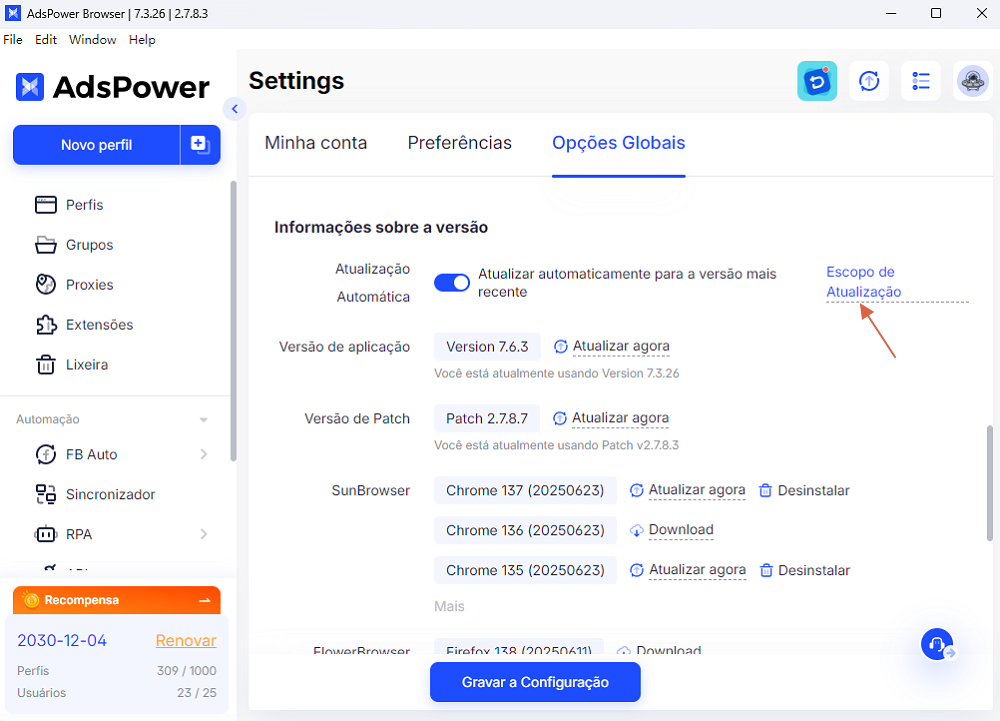1000x721 pixels.
Task: Click the Version 7.6.3 field
Action: click(487, 347)
